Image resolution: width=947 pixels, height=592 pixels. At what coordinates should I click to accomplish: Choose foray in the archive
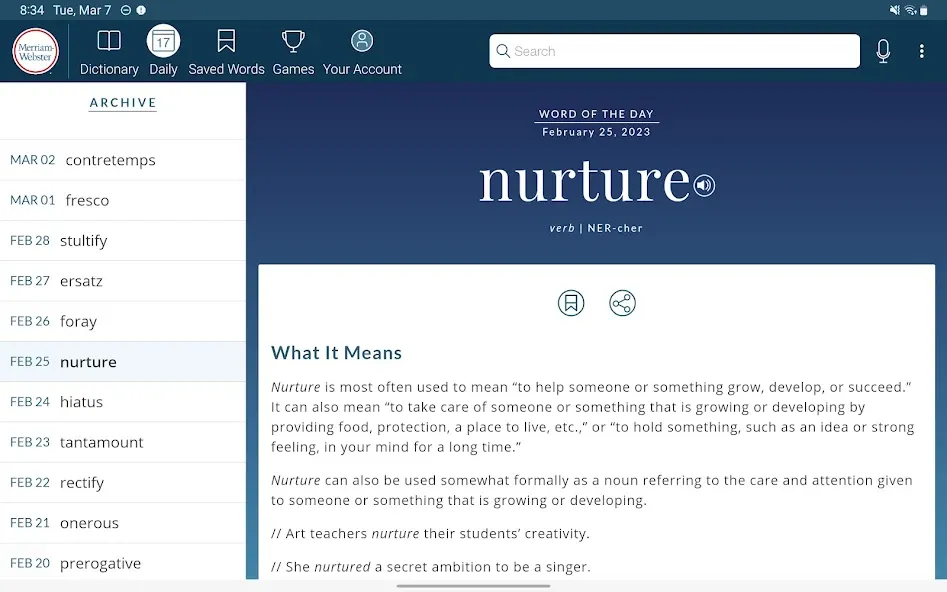(123, 321)
